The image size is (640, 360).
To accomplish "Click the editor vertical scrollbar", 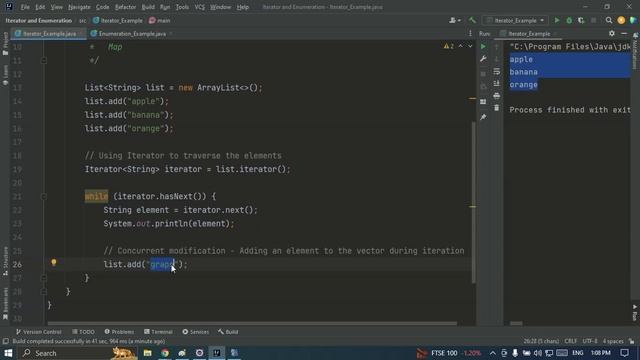I will pyautogui.click(x=473, y=202).
